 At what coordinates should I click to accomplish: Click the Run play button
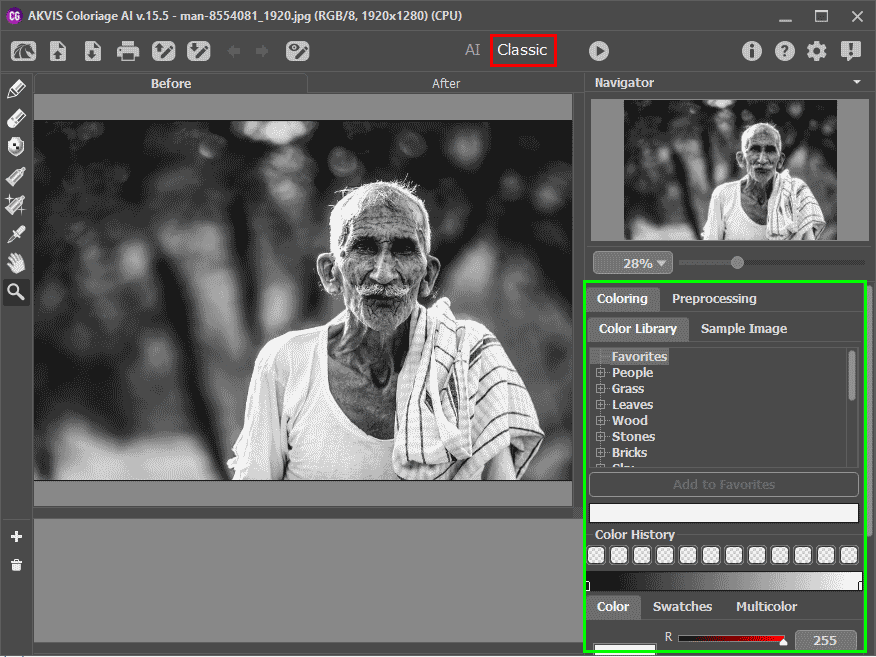tap(598, 51)
